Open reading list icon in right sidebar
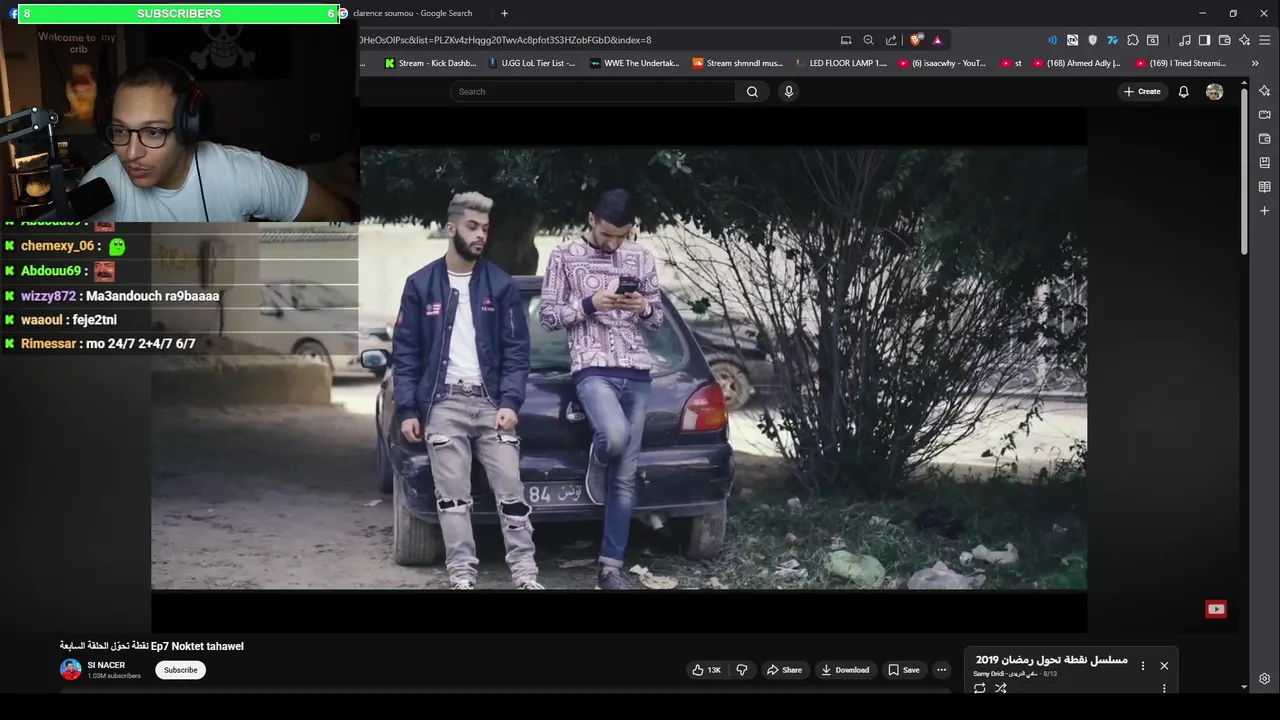The width and height of the screenshot is (1280, 720). click(x=1264, y=187)
